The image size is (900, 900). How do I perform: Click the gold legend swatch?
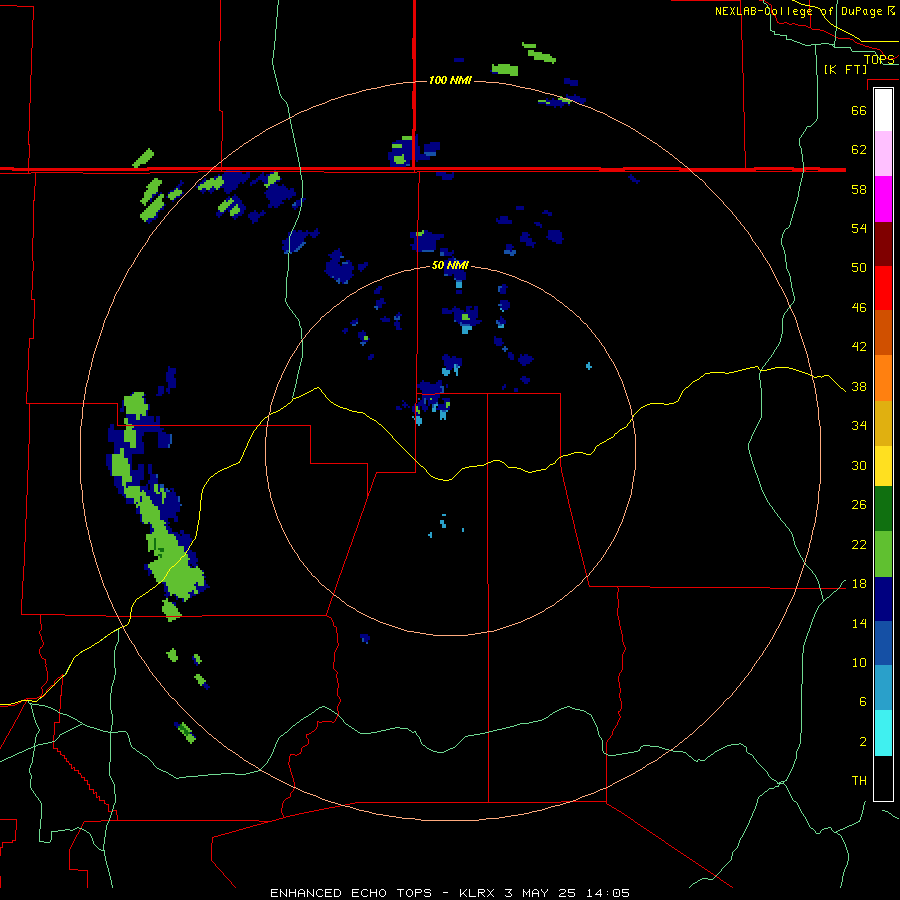883,423
